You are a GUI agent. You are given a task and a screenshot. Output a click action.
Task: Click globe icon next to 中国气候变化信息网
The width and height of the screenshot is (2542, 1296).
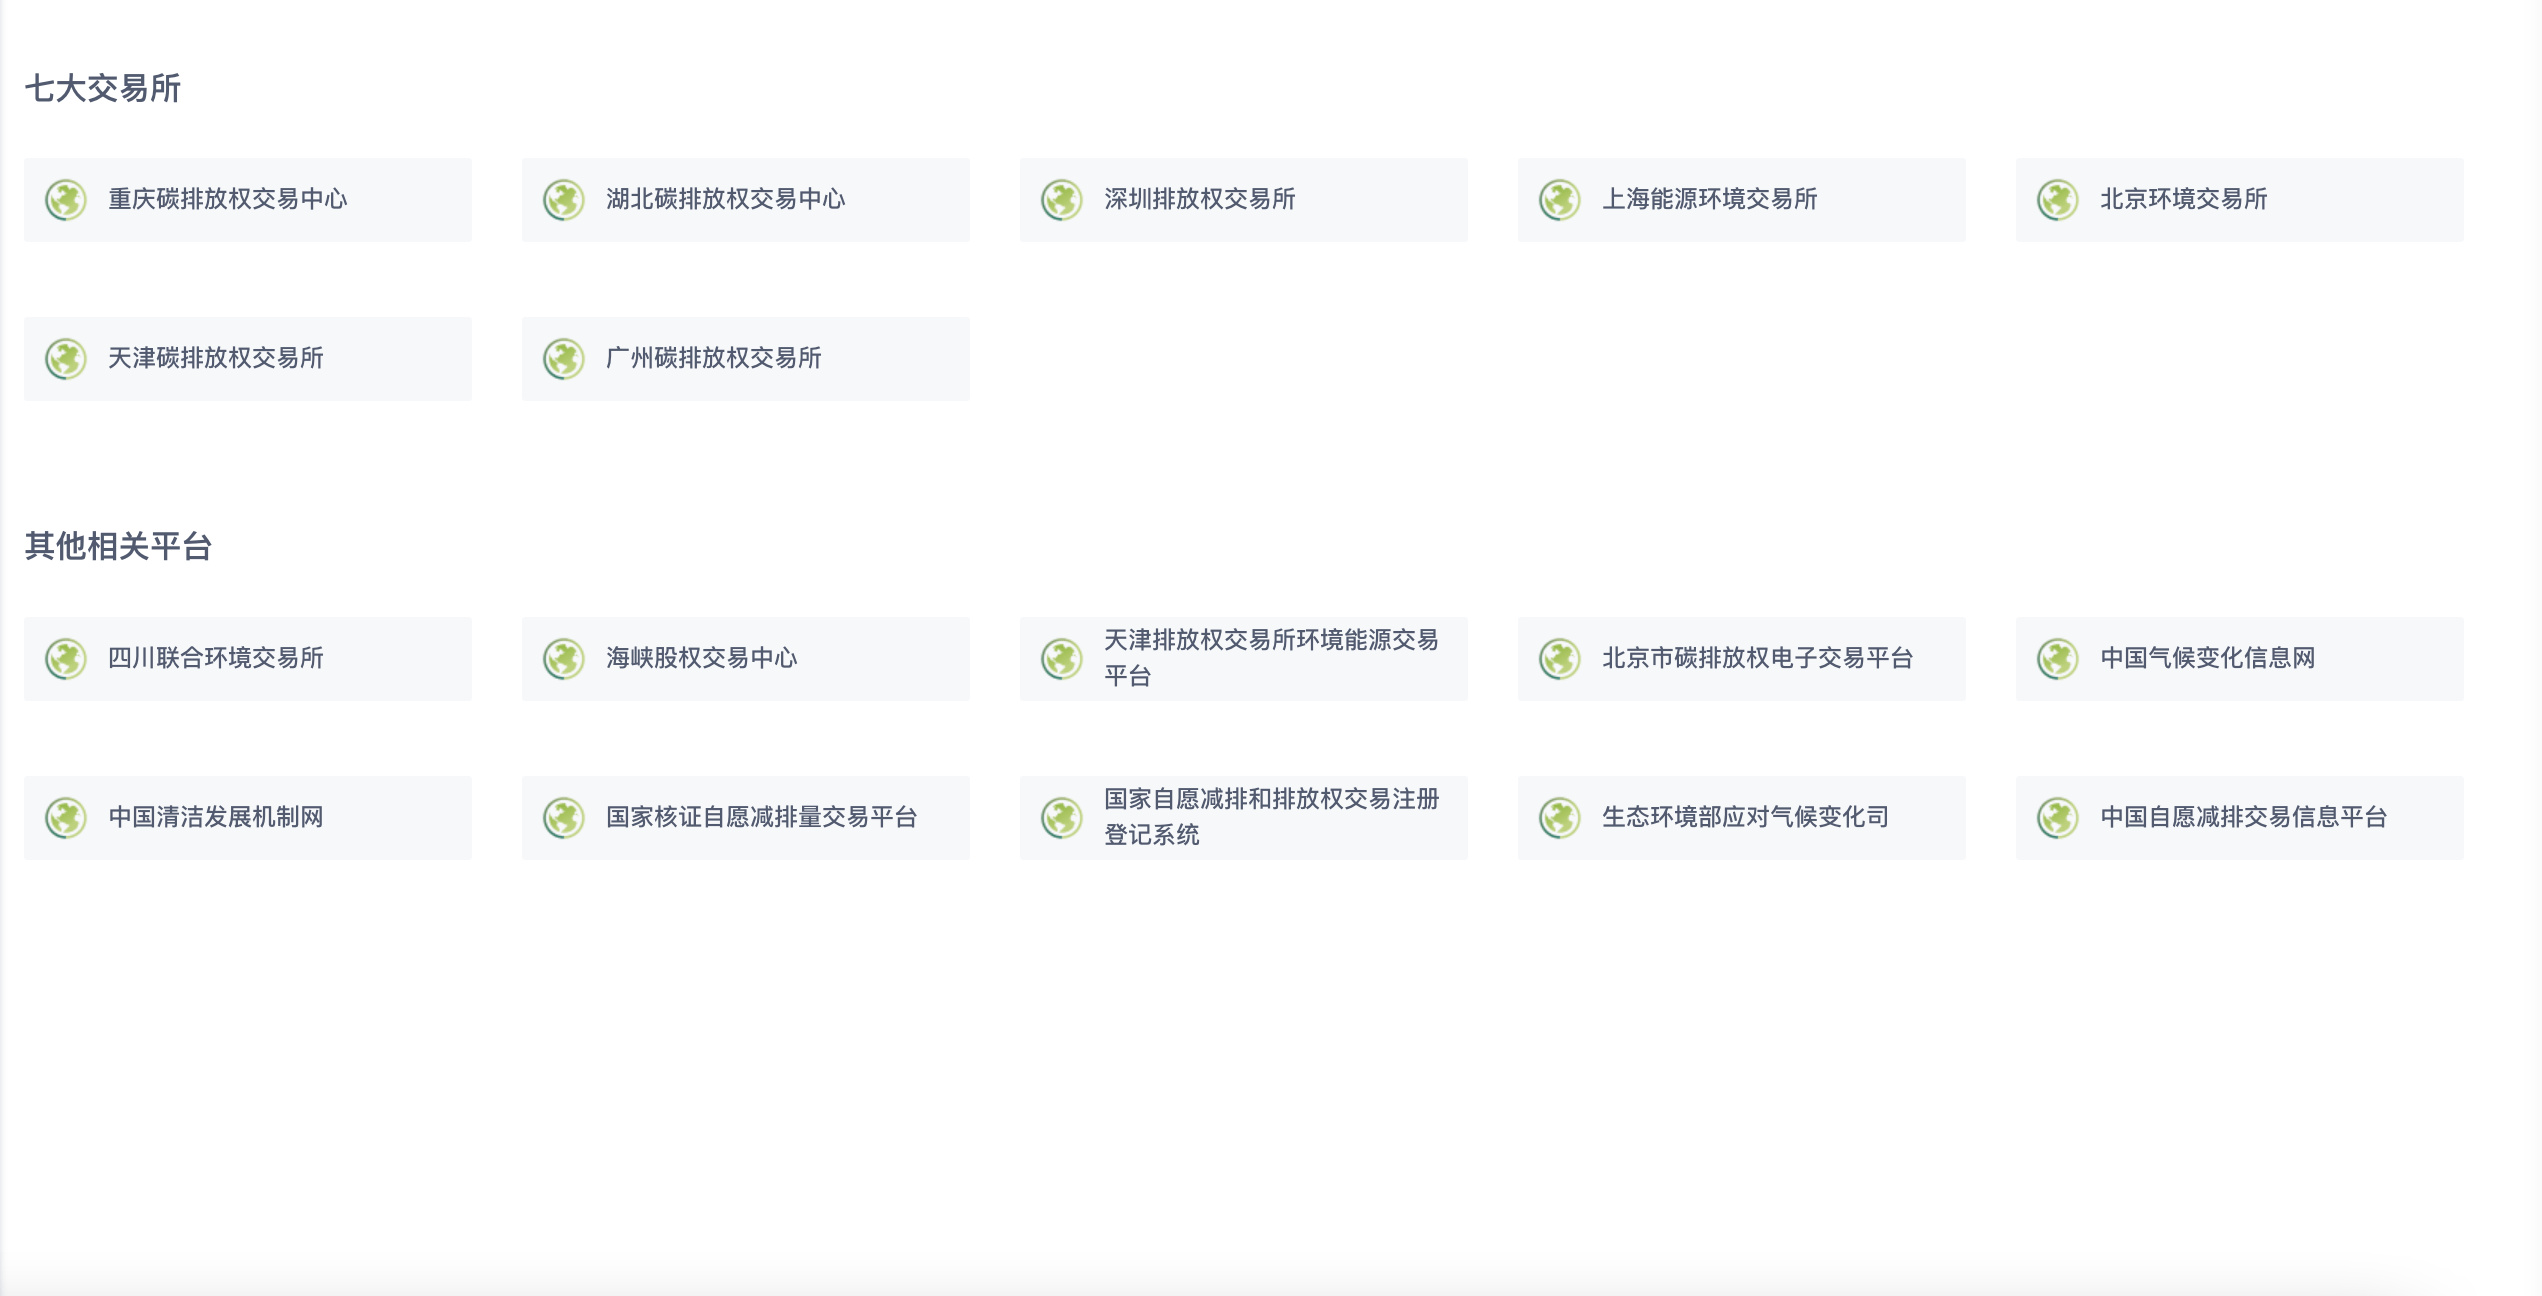2058,659
